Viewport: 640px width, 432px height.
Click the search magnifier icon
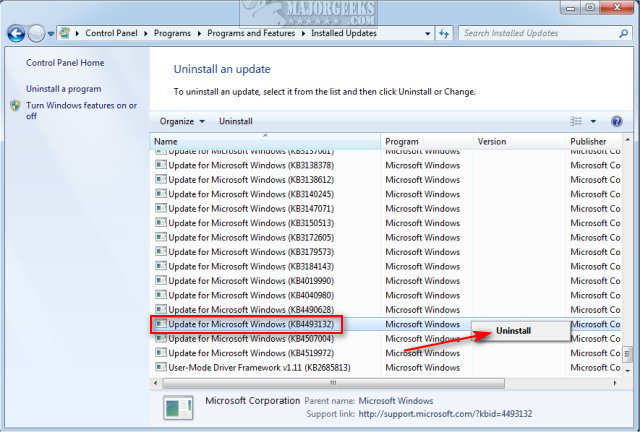pos(623,33)
